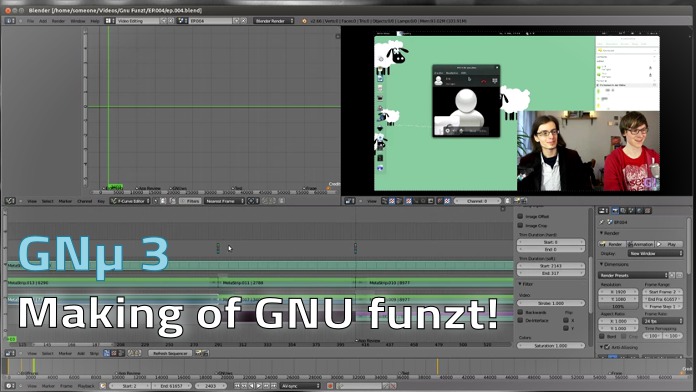
Task: Open the Blender Render engine dropdown
Action: [x=273, y=21]
